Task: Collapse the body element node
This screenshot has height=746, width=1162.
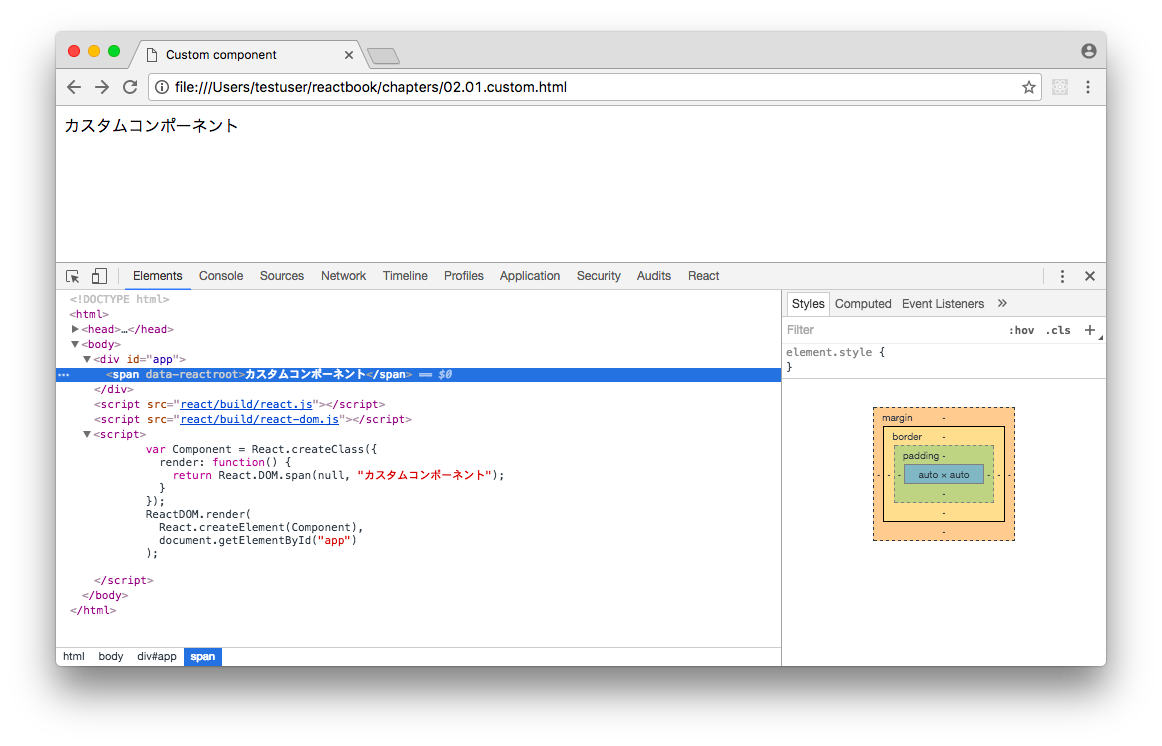Action: pyautogui.click(x=75, y=344)
